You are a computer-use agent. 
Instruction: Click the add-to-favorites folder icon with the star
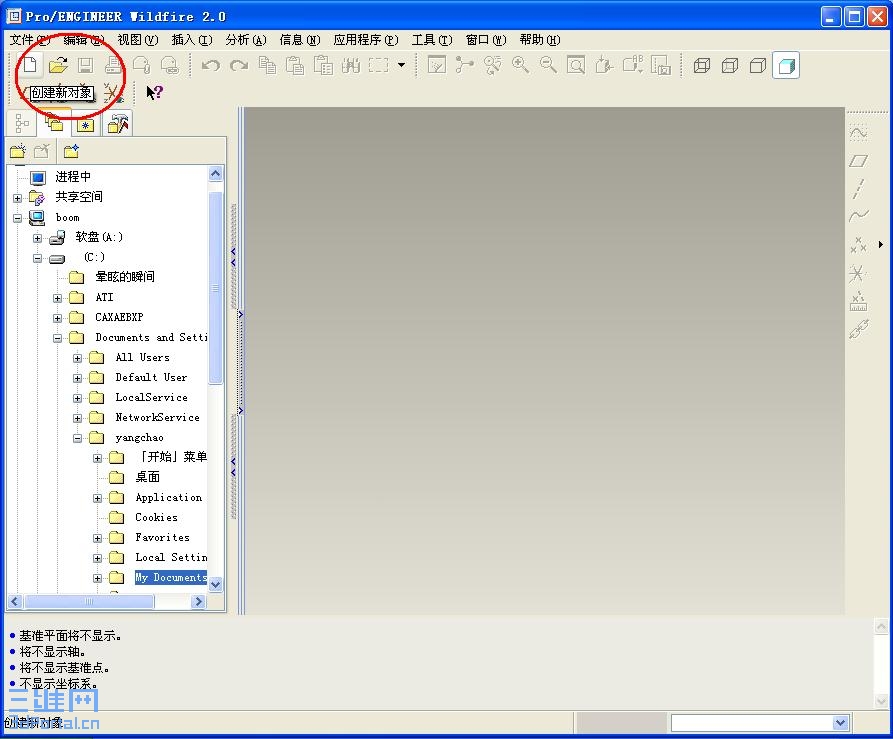(71, 151)
